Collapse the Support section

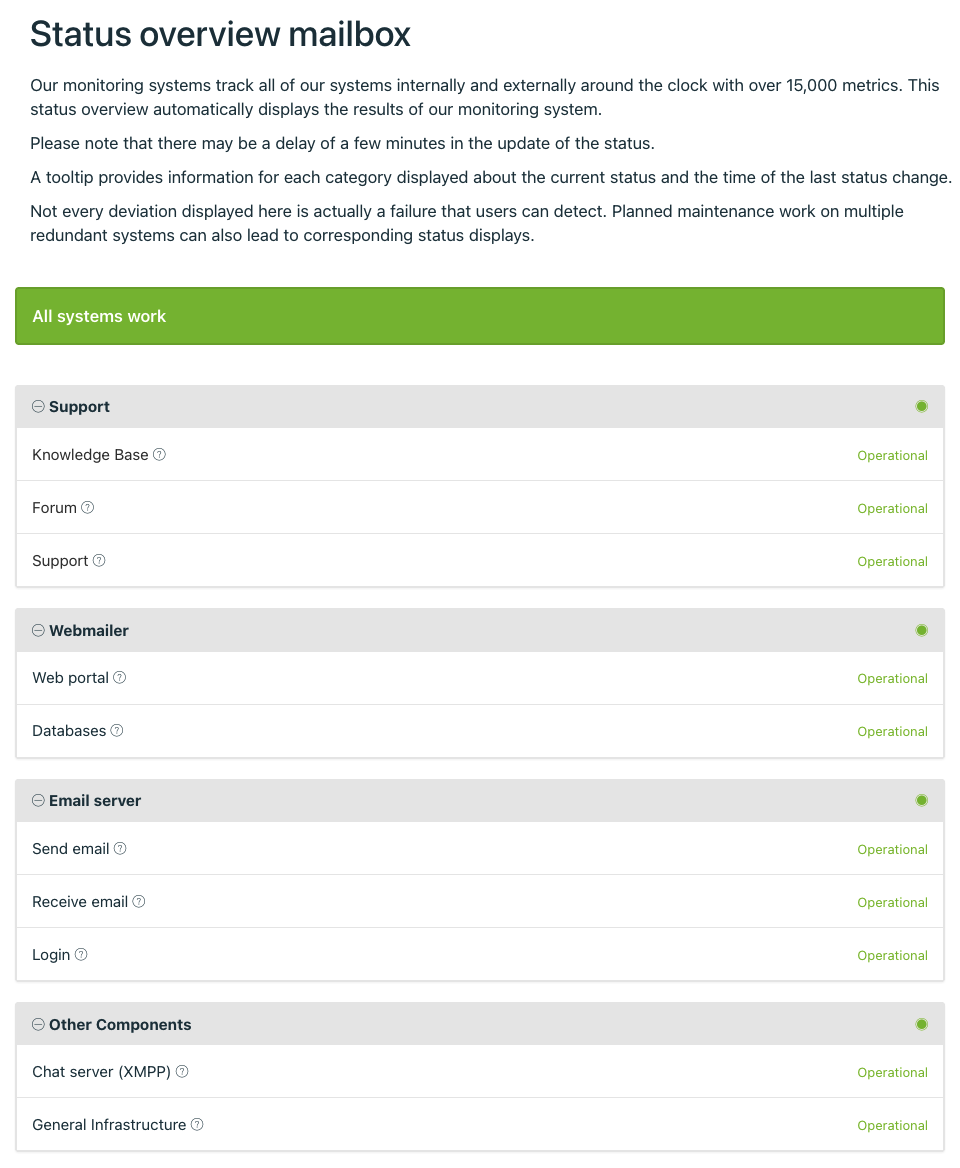(x=38, y=407)
